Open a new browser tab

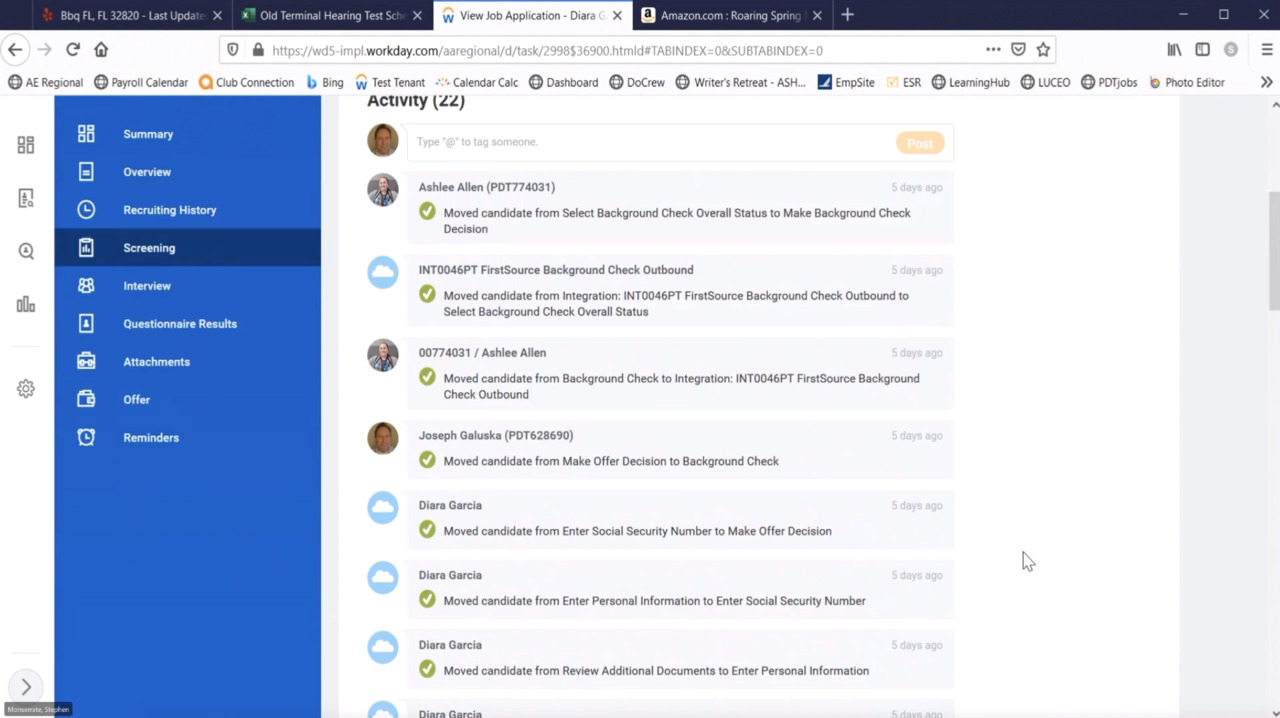847,15
